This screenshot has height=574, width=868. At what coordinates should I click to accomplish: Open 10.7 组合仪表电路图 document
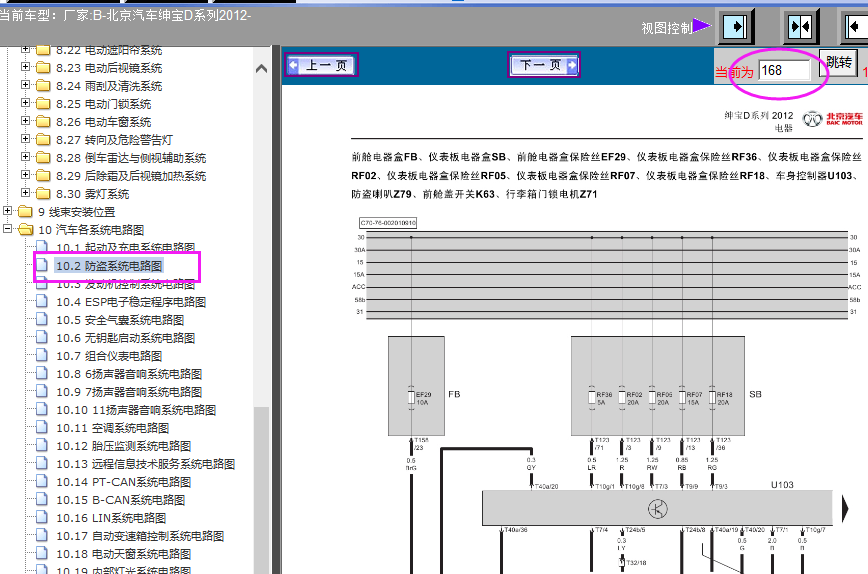109,356
